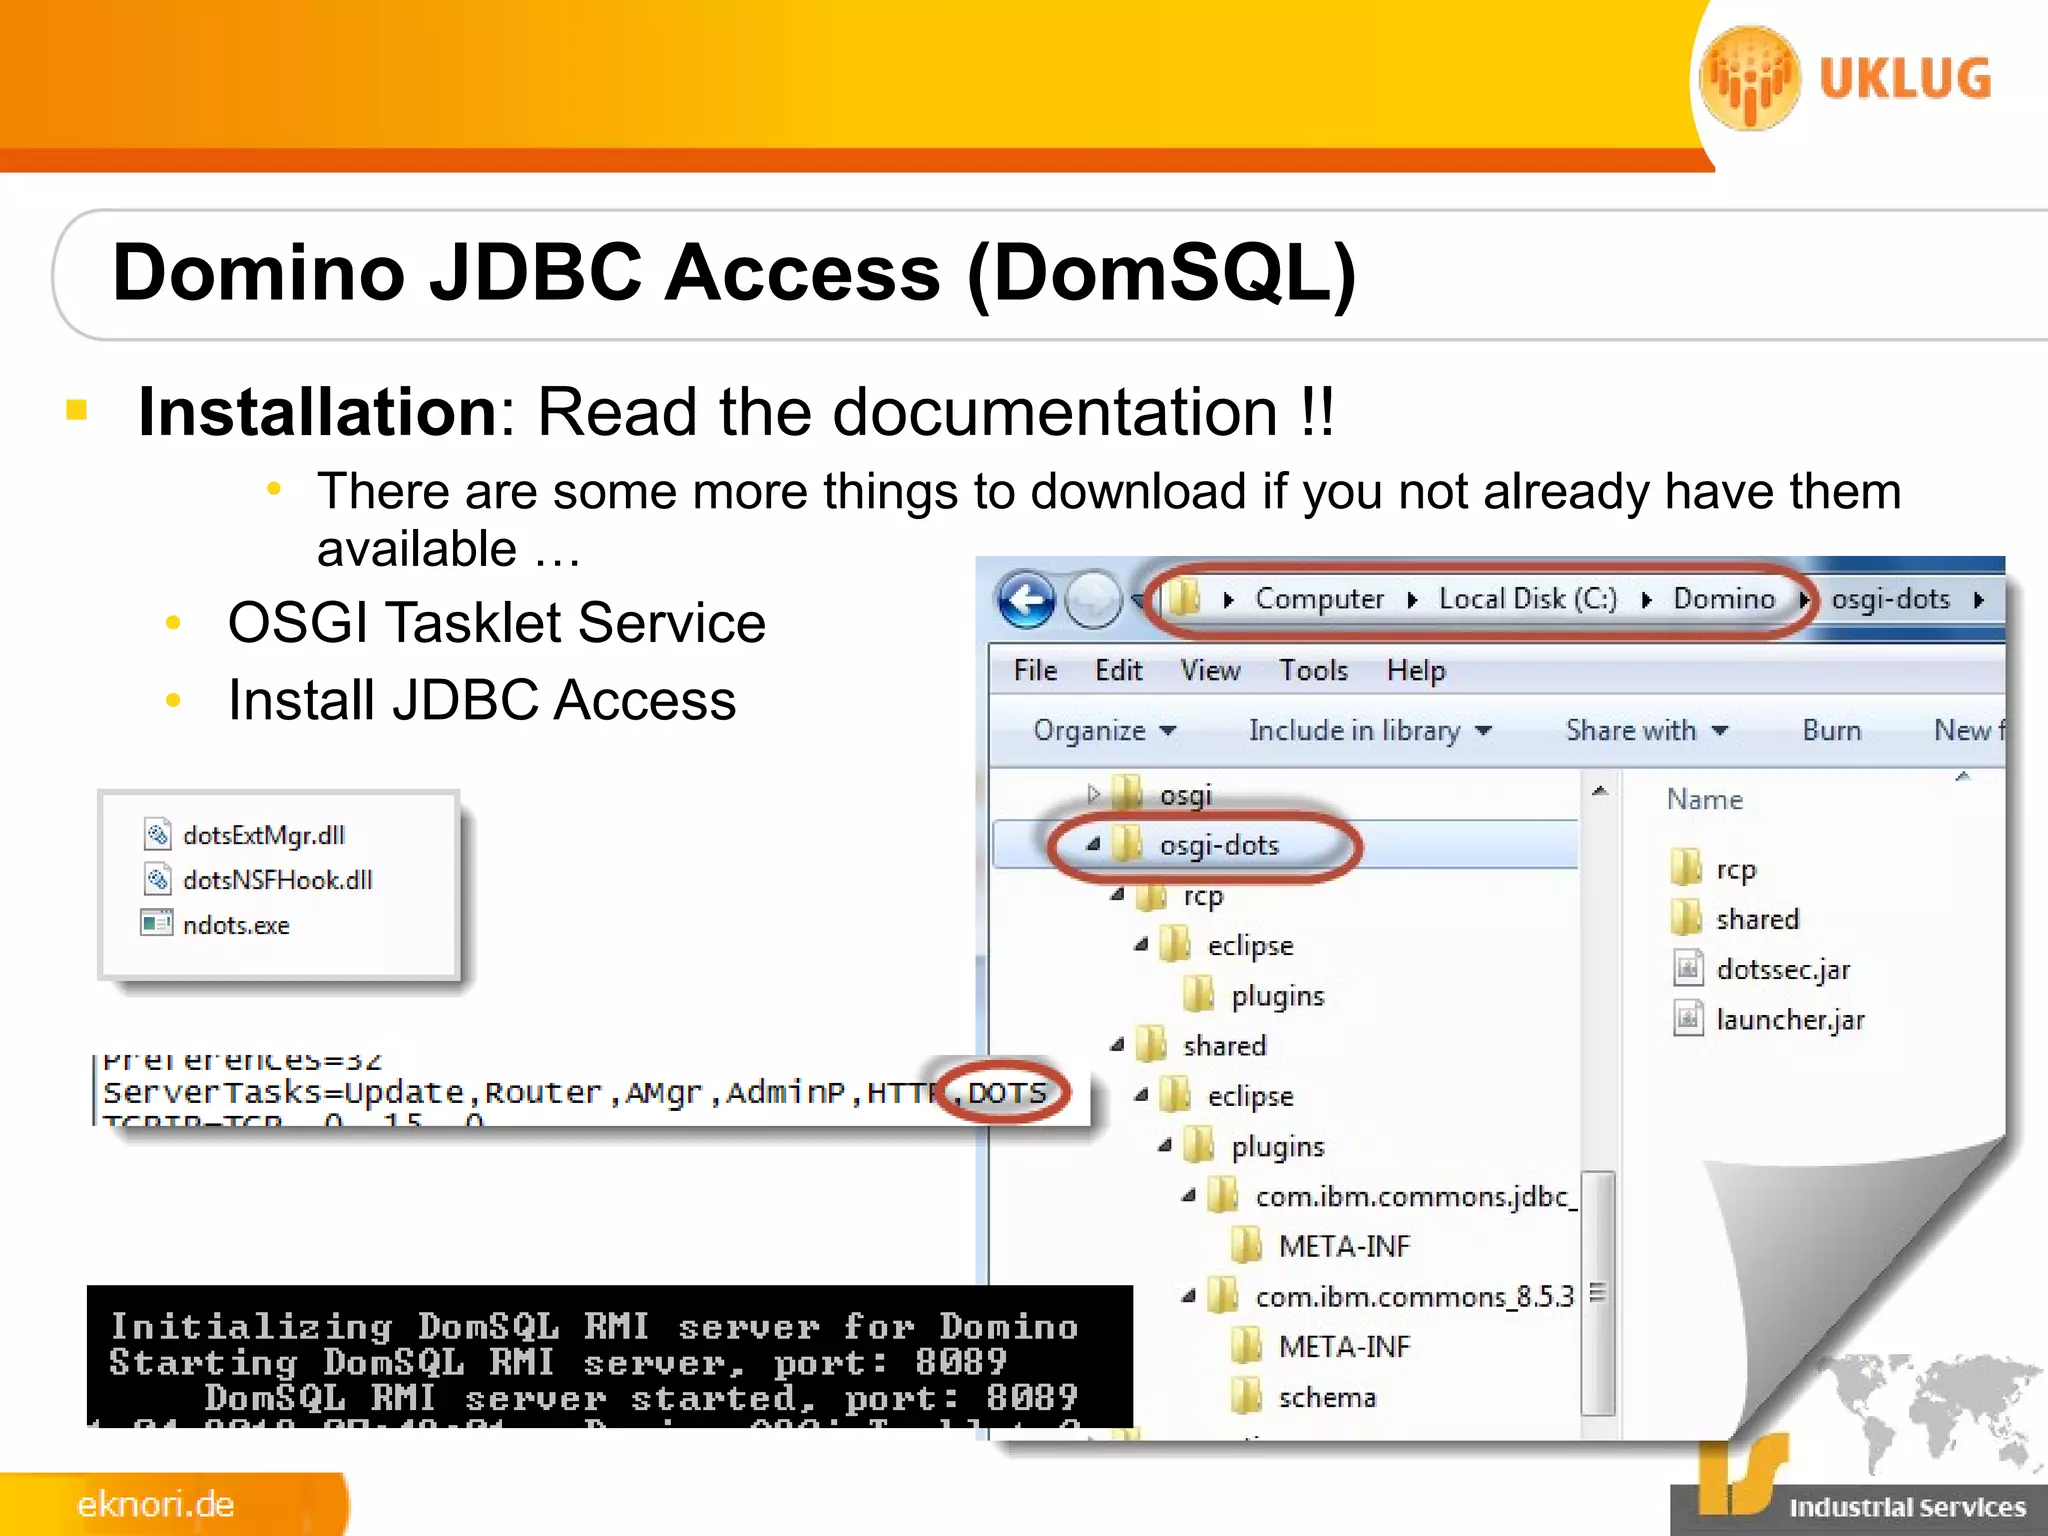Viewport: 2048px width, 1536px height.
Task: Open the View menu in Explorer
Action: pos(1210,670)
